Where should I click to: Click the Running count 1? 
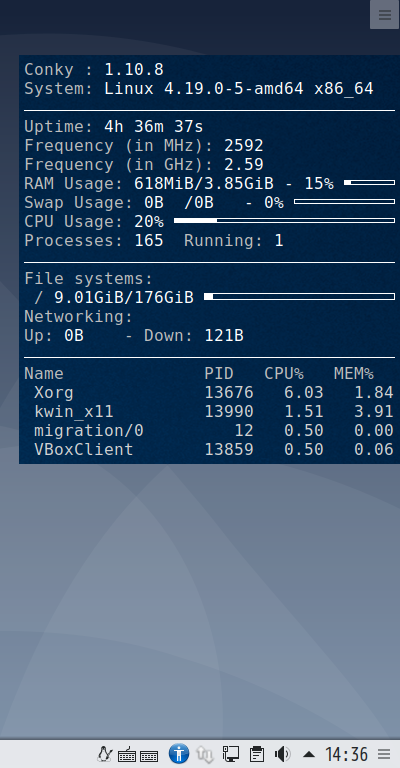(279, 240)
